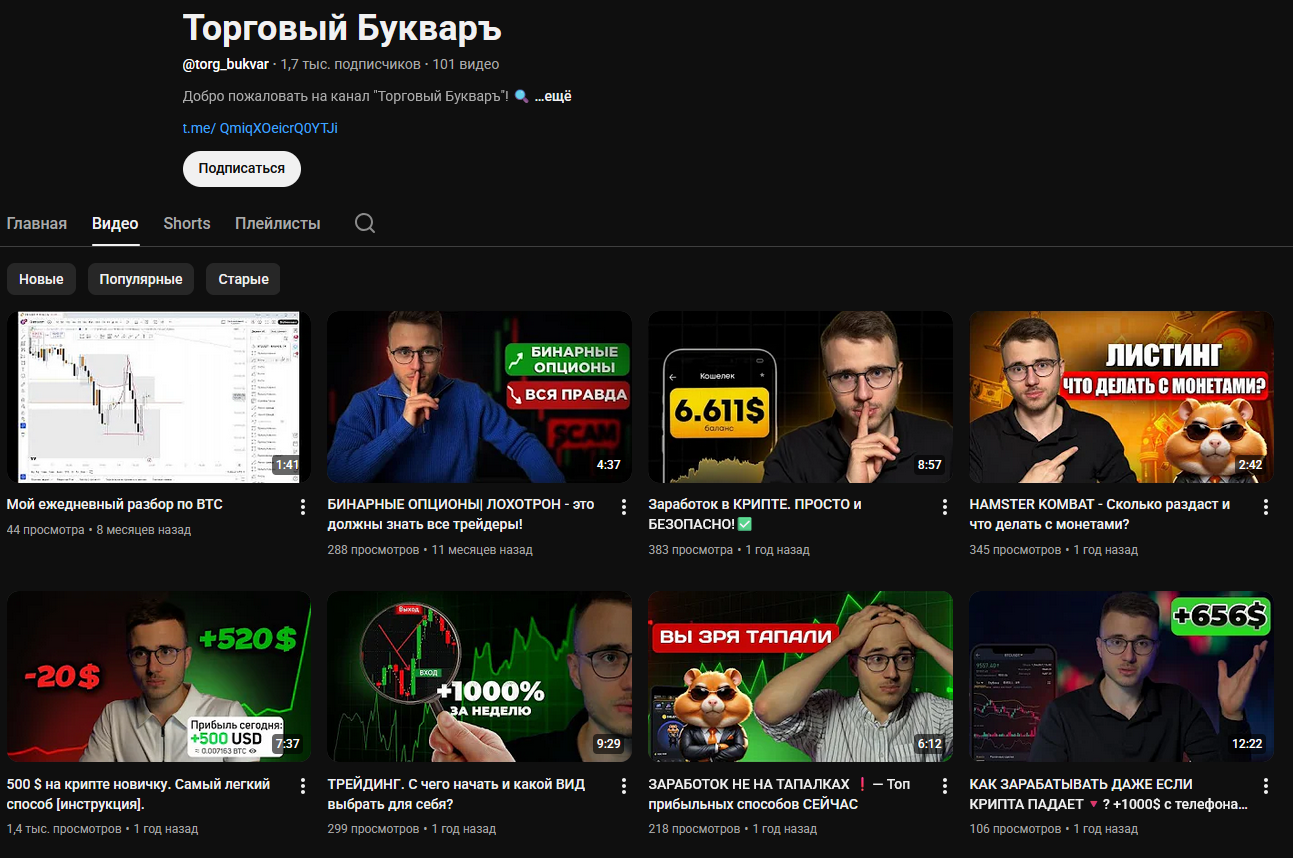1293x858 pixels.
Task: Switch to the Shorts tab
Action: (187, 223)
